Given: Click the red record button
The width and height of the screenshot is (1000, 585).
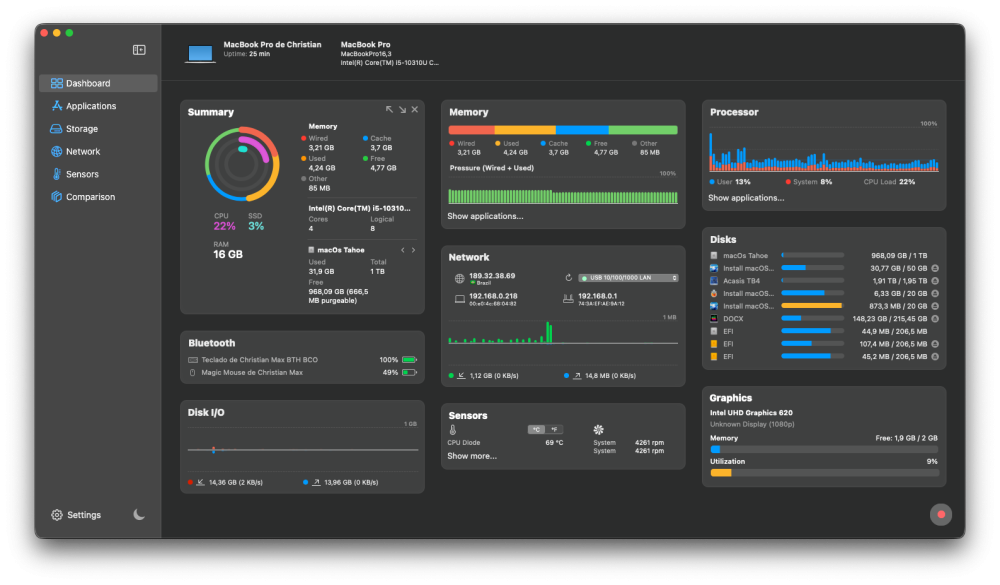Looking at the screenshot, I should (941, 514).
